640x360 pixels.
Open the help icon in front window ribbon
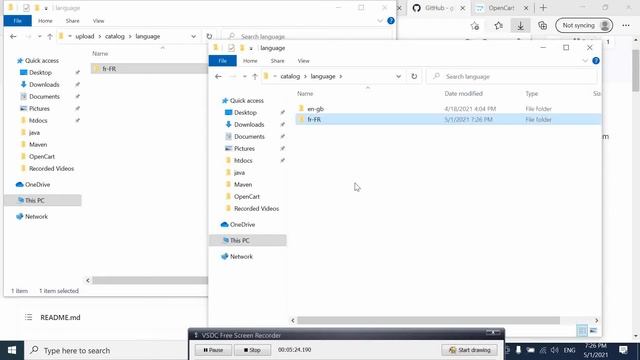click(596, 61)
